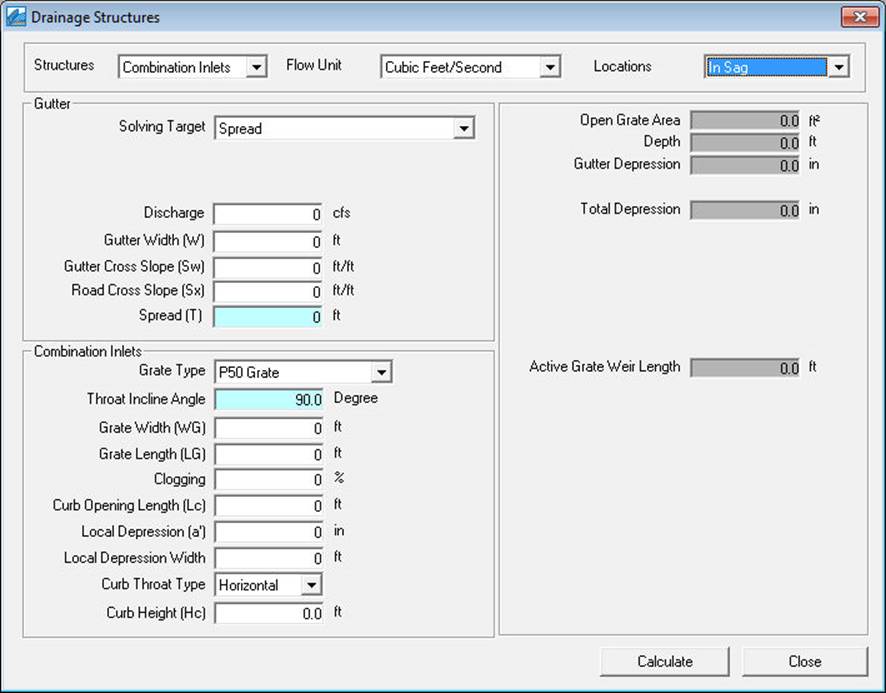Viewport: 886px width, 693px height.
Task: Click inside the Discharge input field
Action: (x=265, y=213)
